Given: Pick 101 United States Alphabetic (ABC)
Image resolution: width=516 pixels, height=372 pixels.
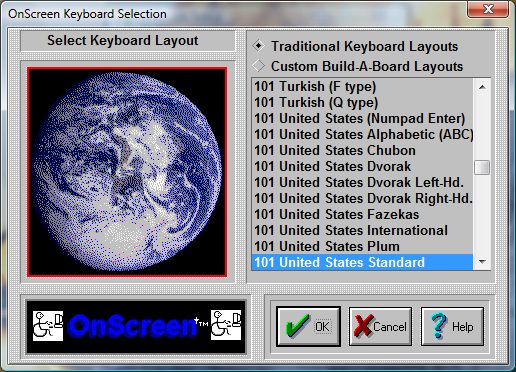Looking at the screenshot, I should point(362,134).
